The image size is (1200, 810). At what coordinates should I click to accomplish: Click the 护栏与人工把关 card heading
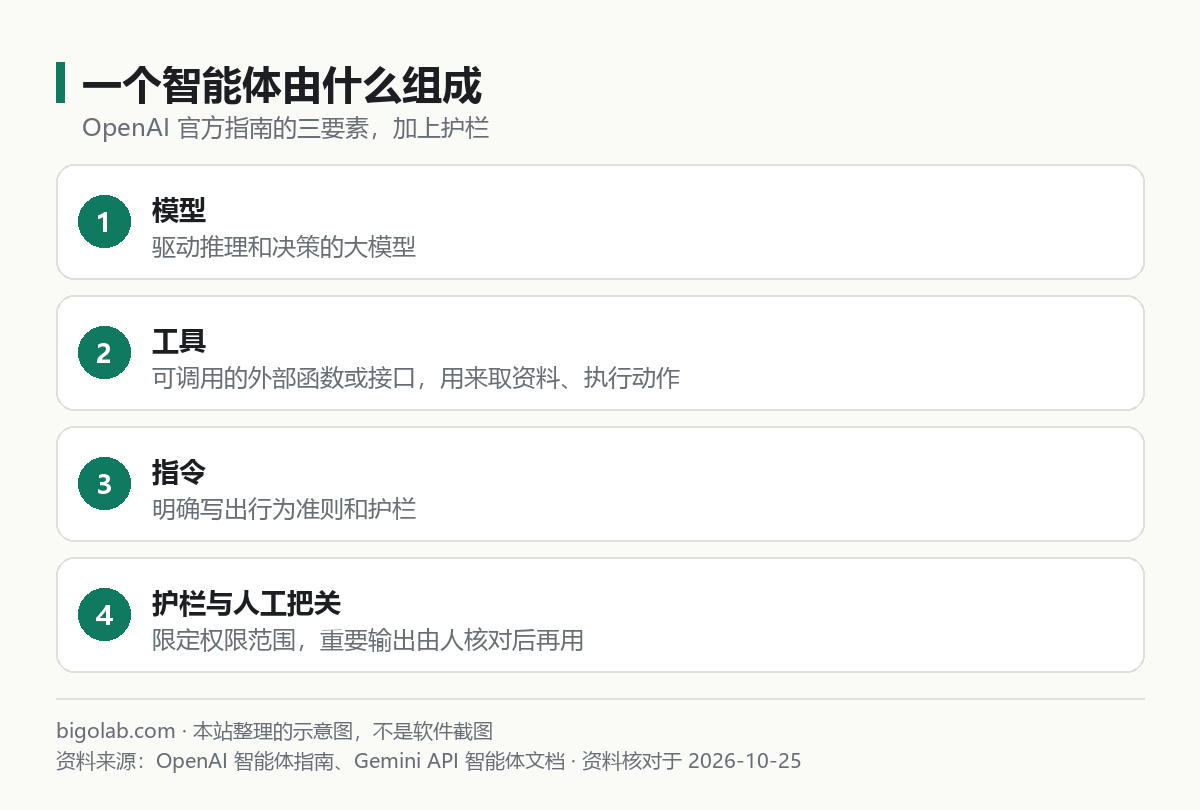247,602
